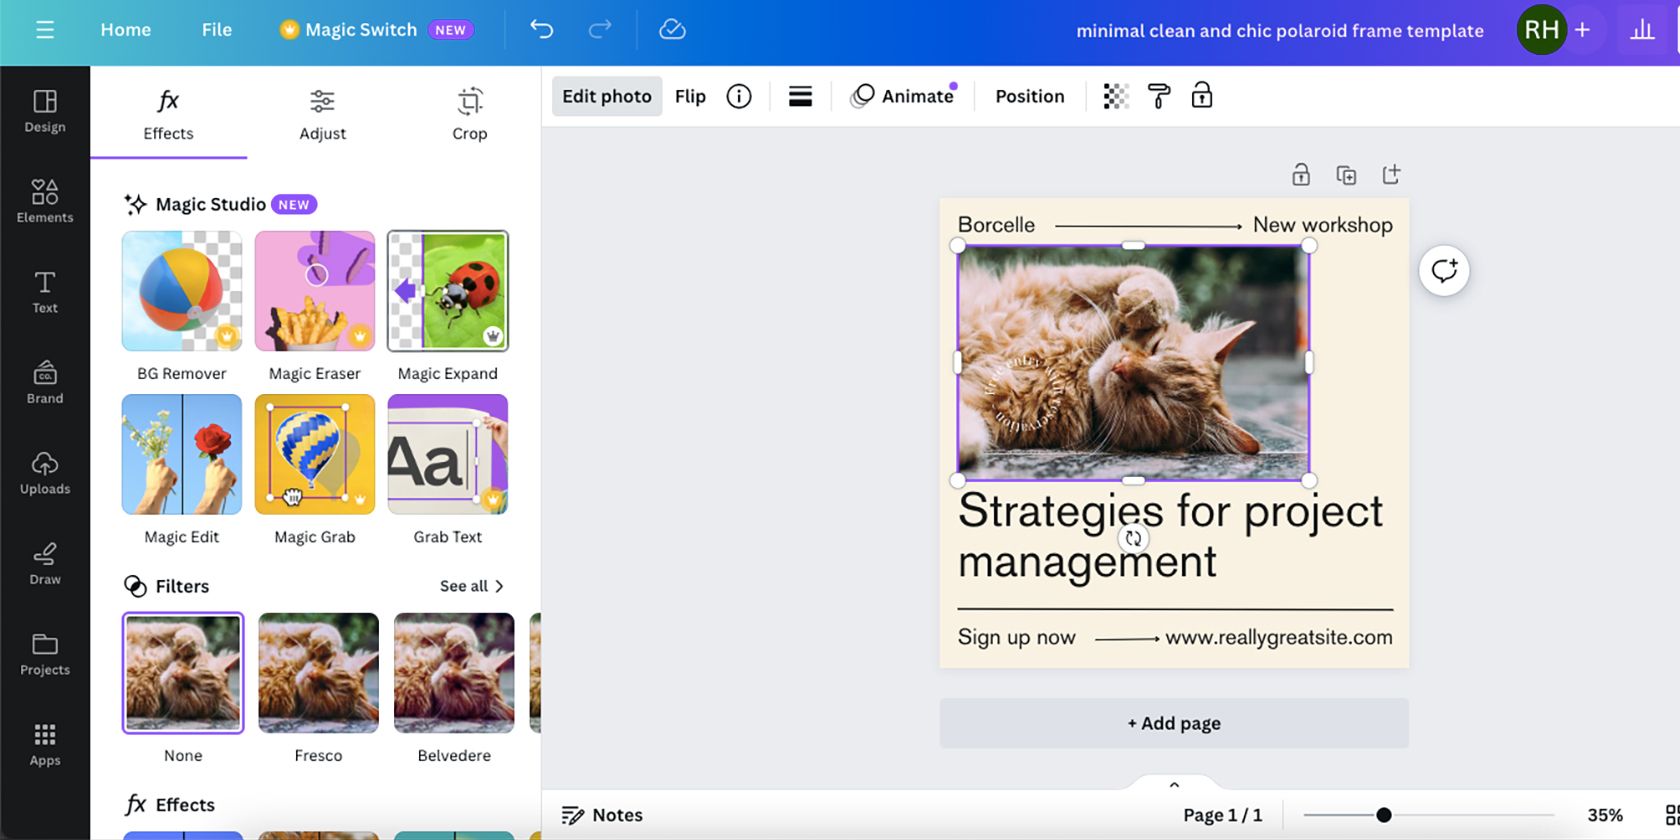The width and height of the screenshot is (1680, 840).
Task: Click the zoom slider handle
Action: click(x=1383, y=815)
